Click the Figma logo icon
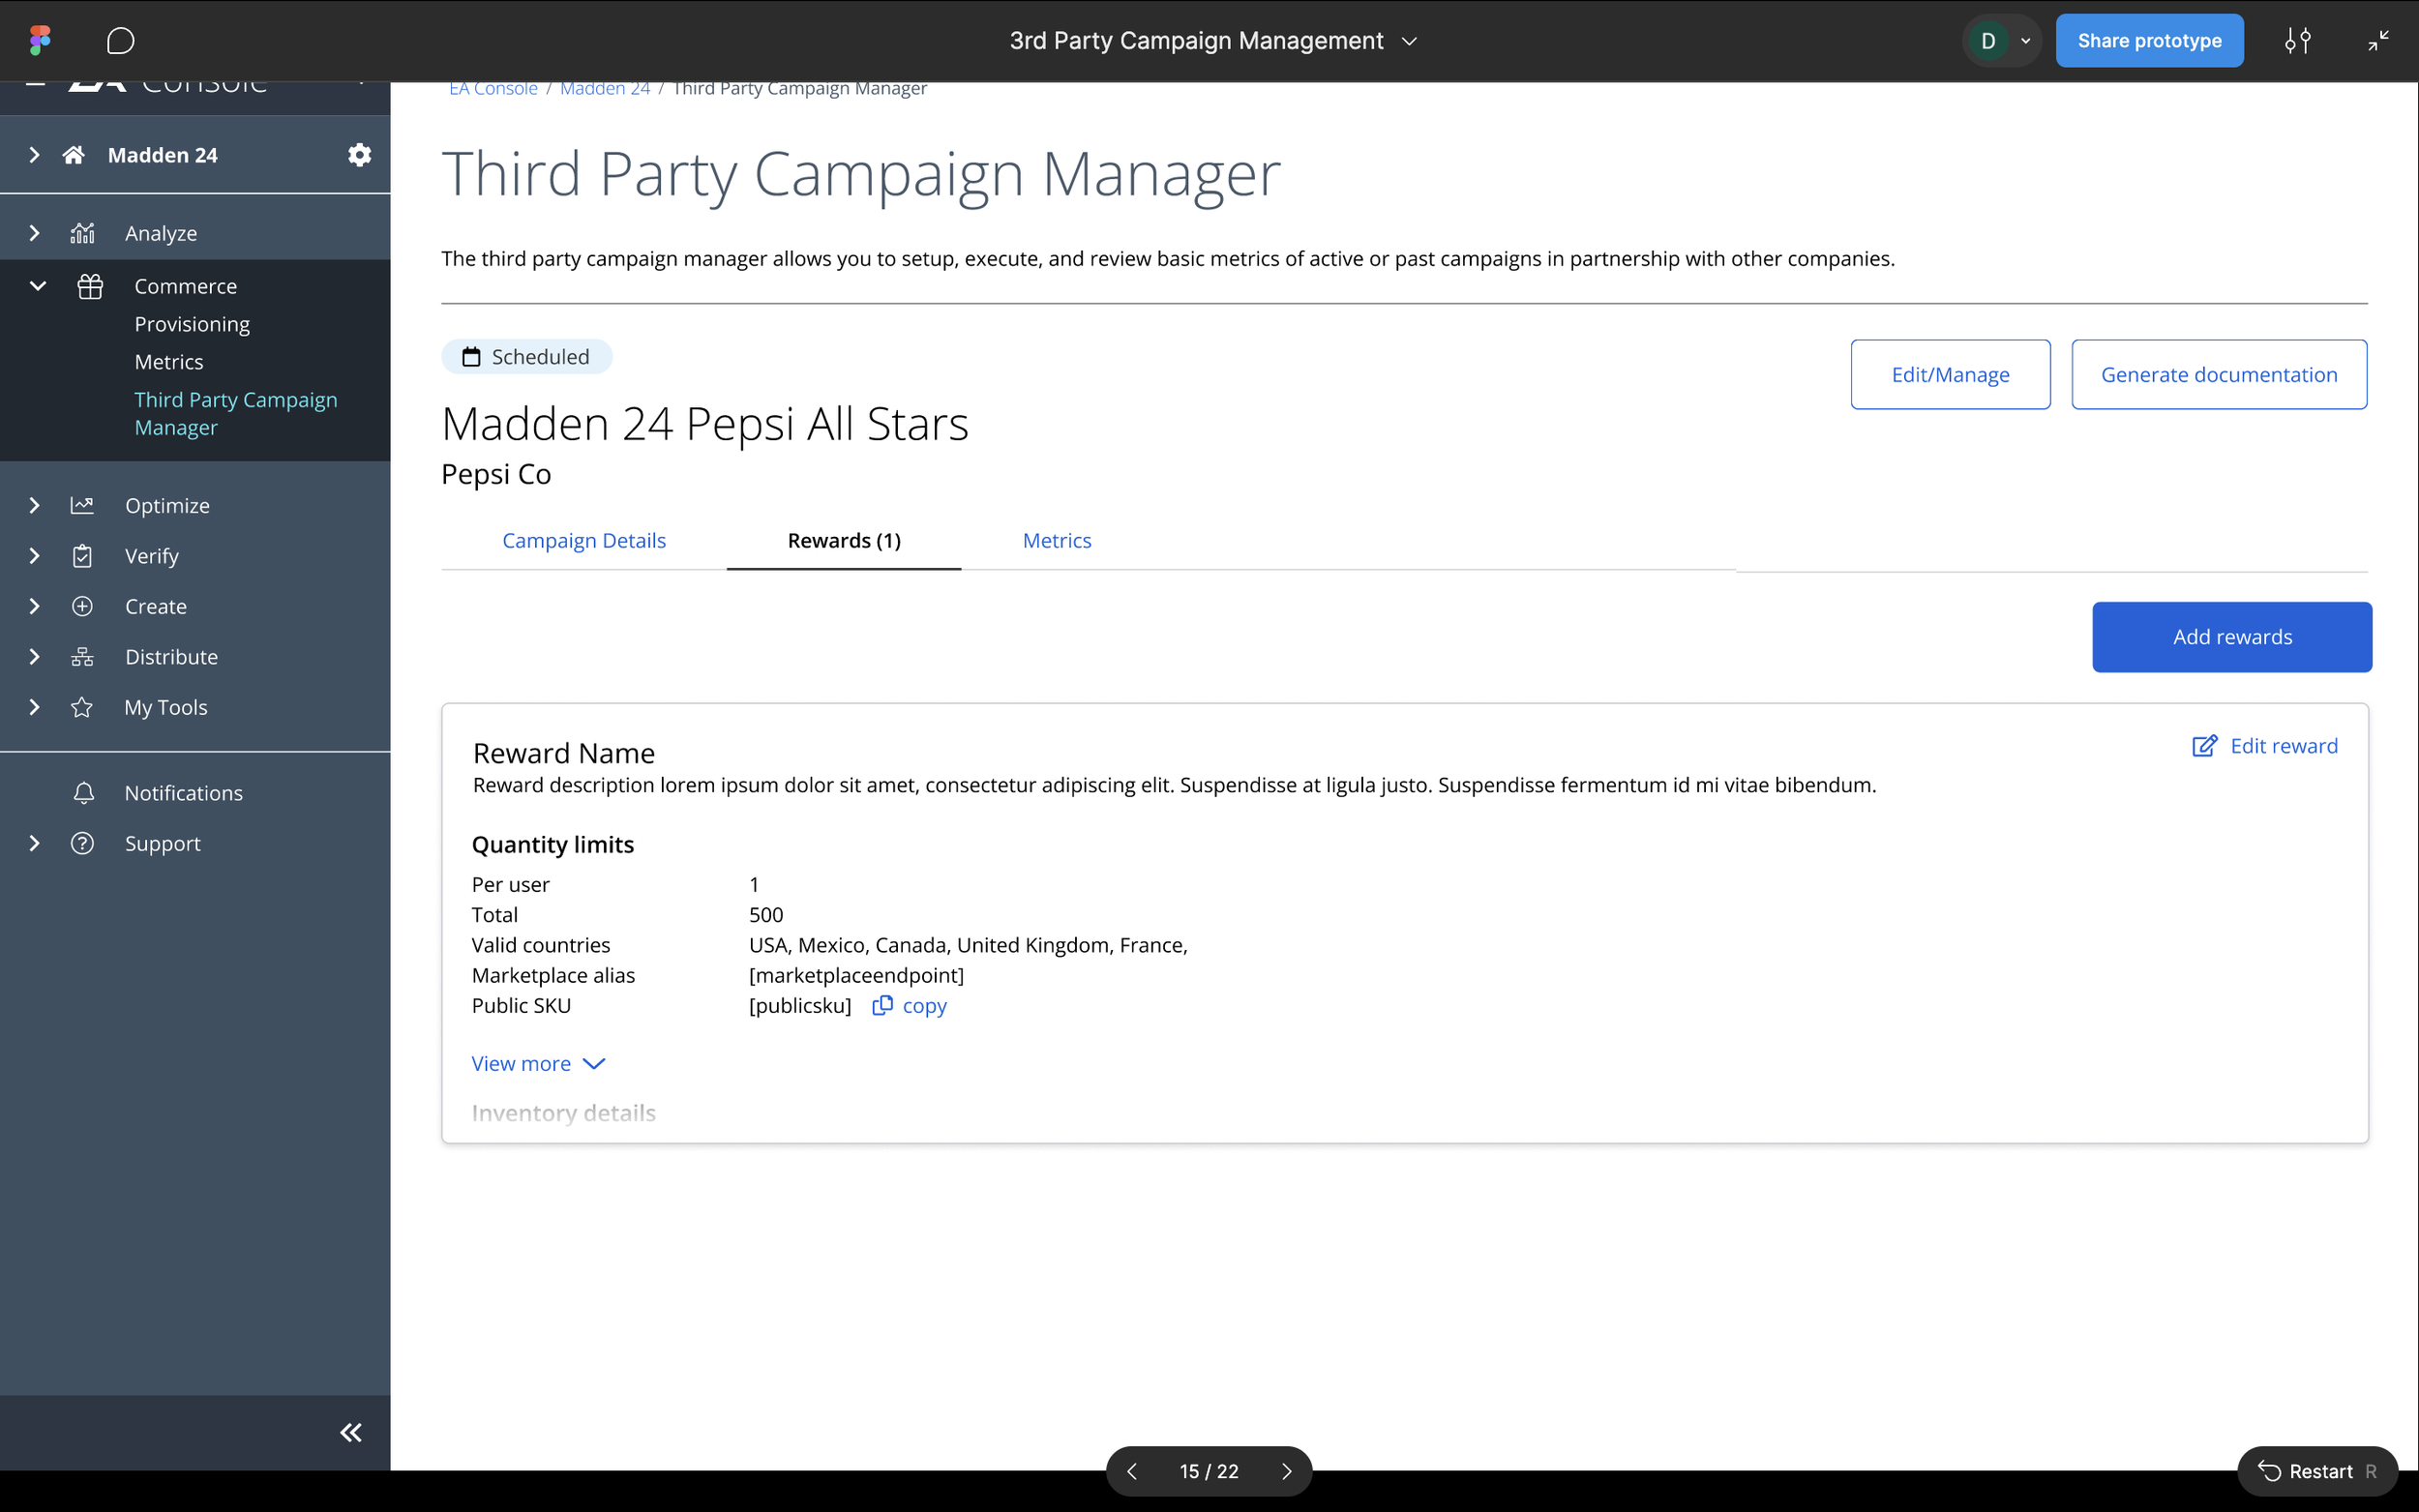Image resolution: width=2419 pixels, height=1512 pixels. tap(40, 40)
